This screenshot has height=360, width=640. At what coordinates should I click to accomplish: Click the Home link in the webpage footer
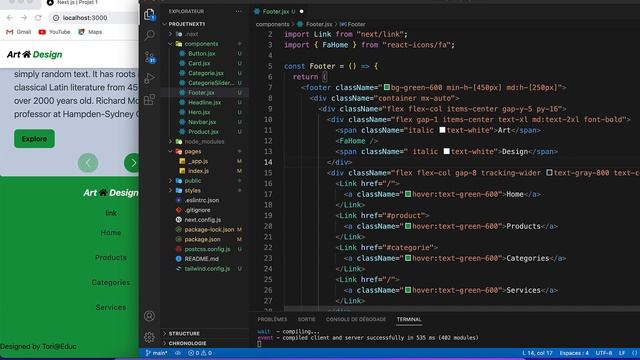coord(111,233)
